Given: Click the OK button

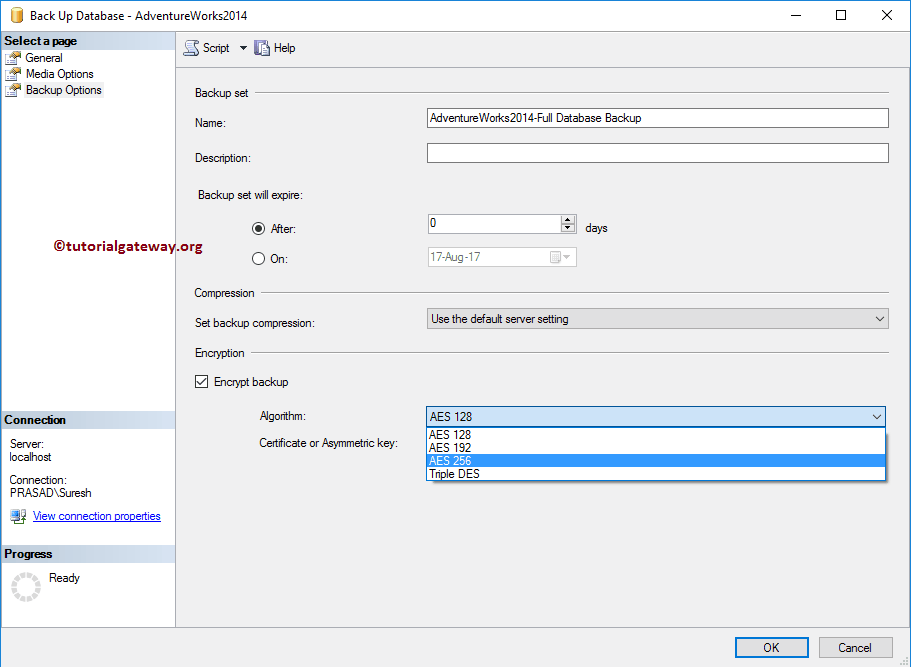Looking at the screenshot, I should 771,647.
